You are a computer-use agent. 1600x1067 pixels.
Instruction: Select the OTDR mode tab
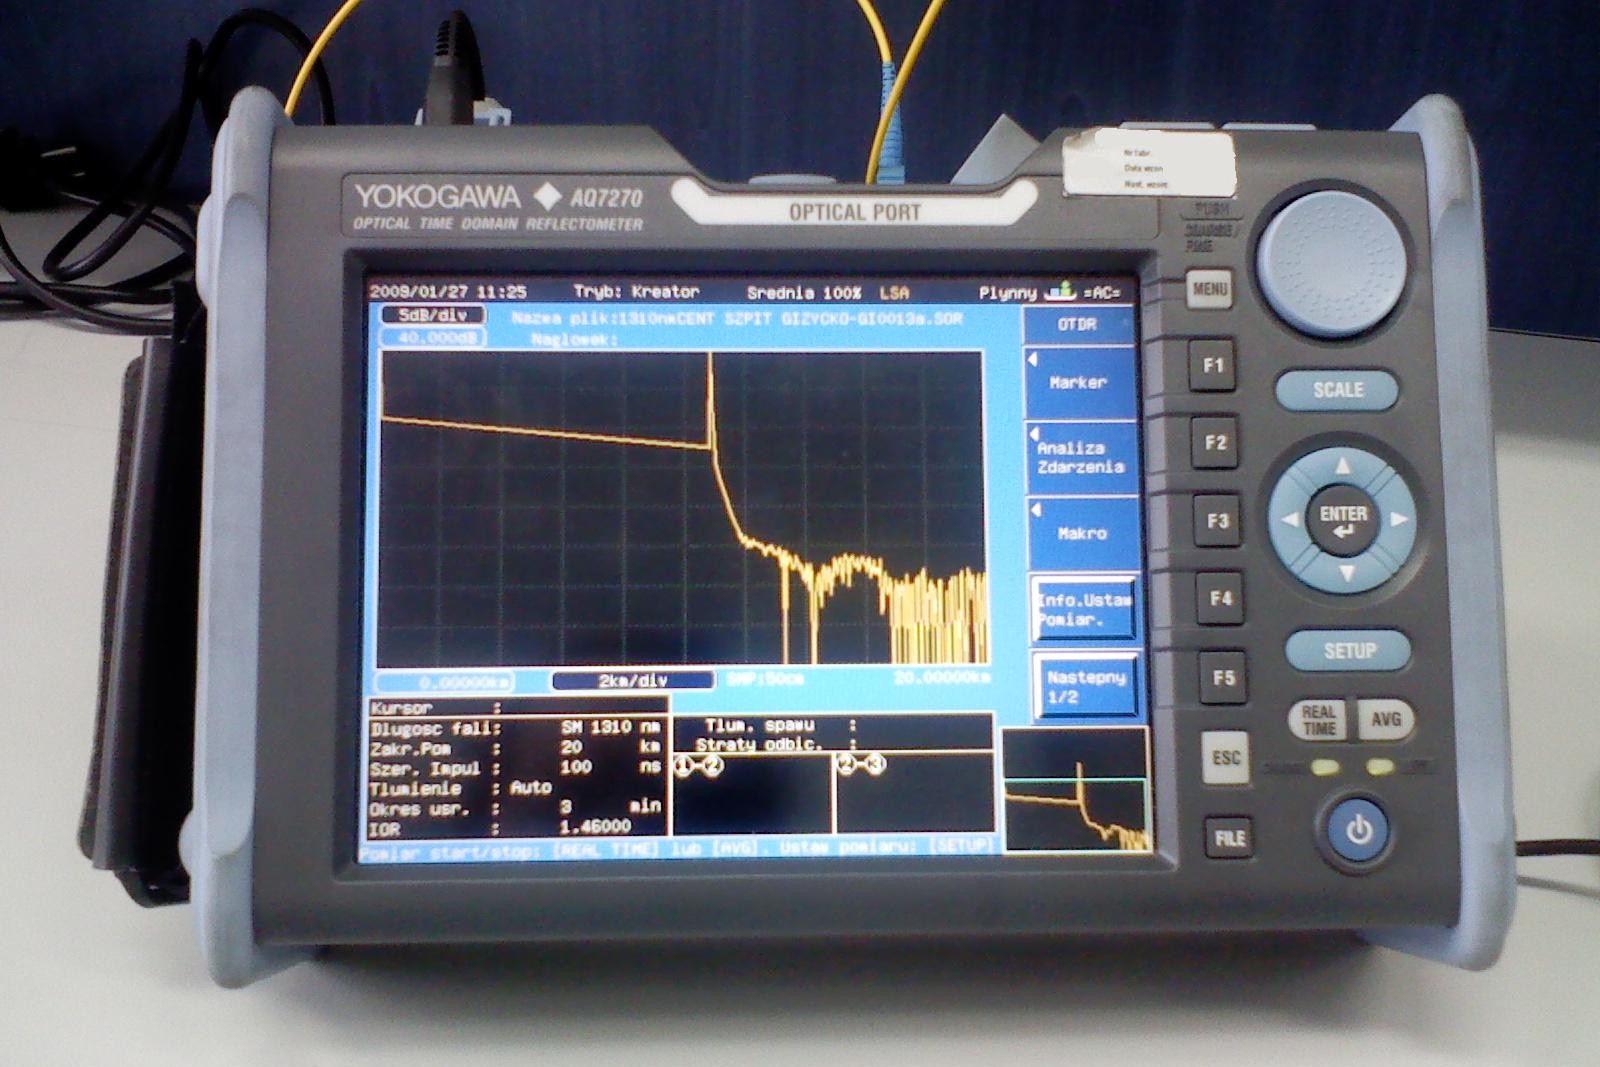(1077, 325)
